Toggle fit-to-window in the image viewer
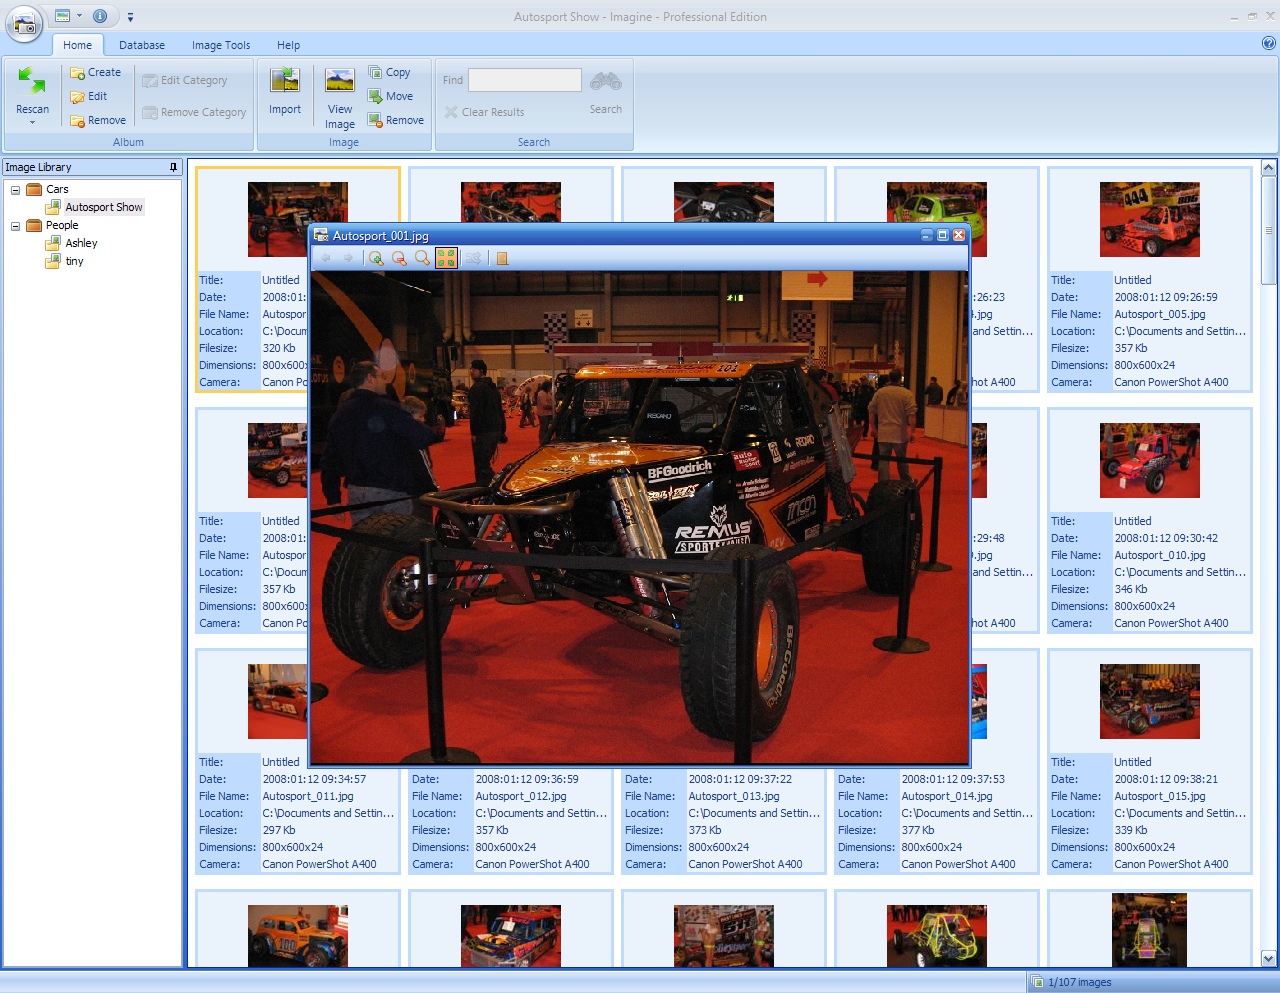This screenshot has width=1280, height=993. tap(446, 258)
